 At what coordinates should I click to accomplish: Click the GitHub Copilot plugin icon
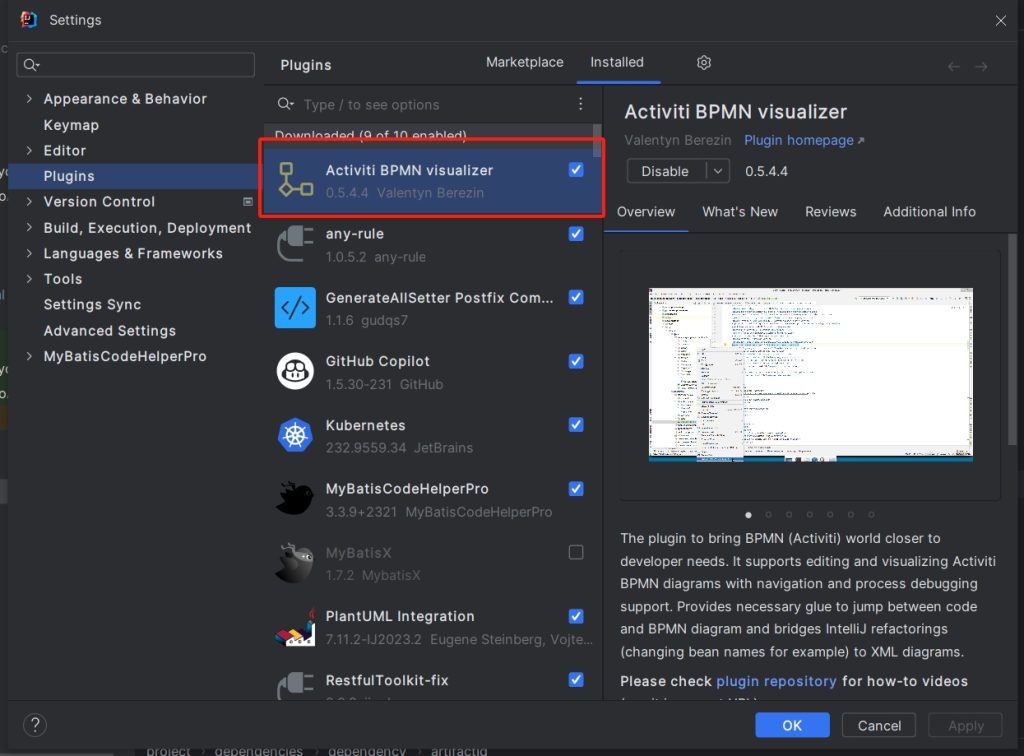[295, 371]
